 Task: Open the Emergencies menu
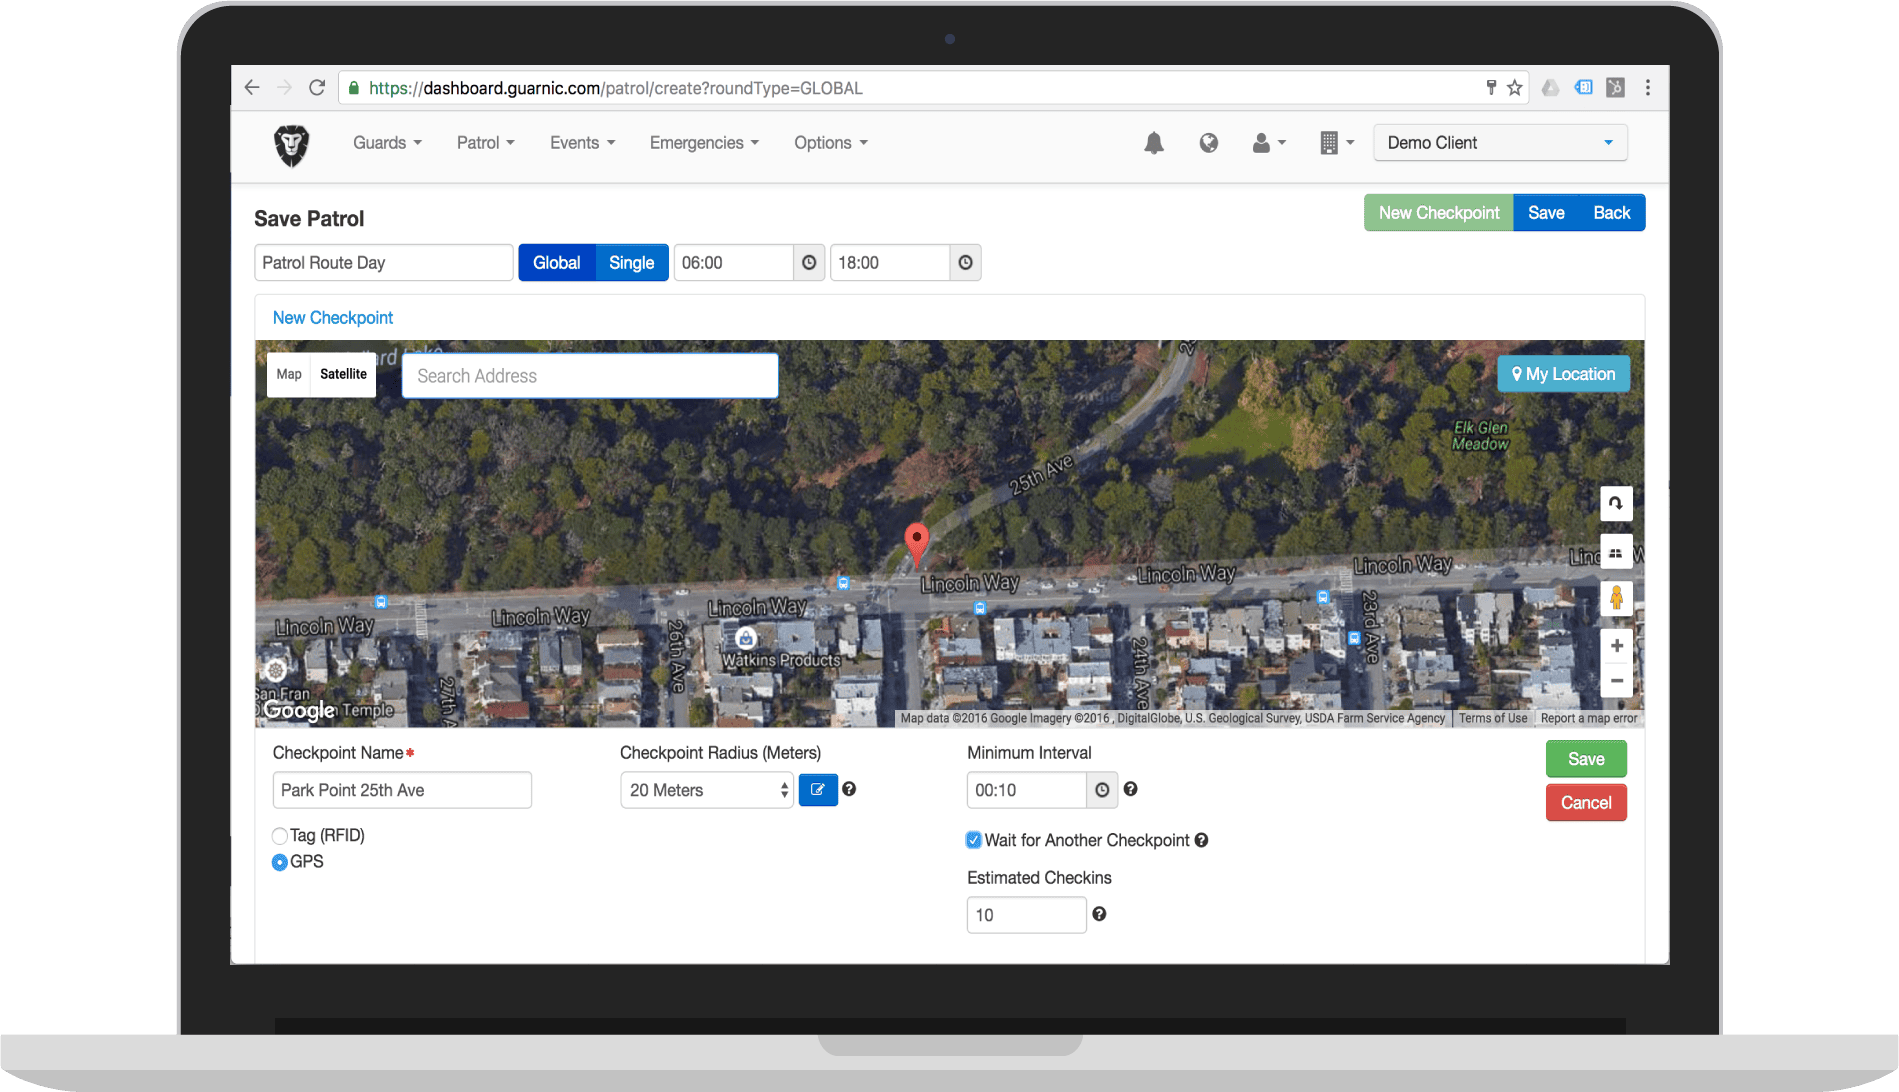(704, 143)
